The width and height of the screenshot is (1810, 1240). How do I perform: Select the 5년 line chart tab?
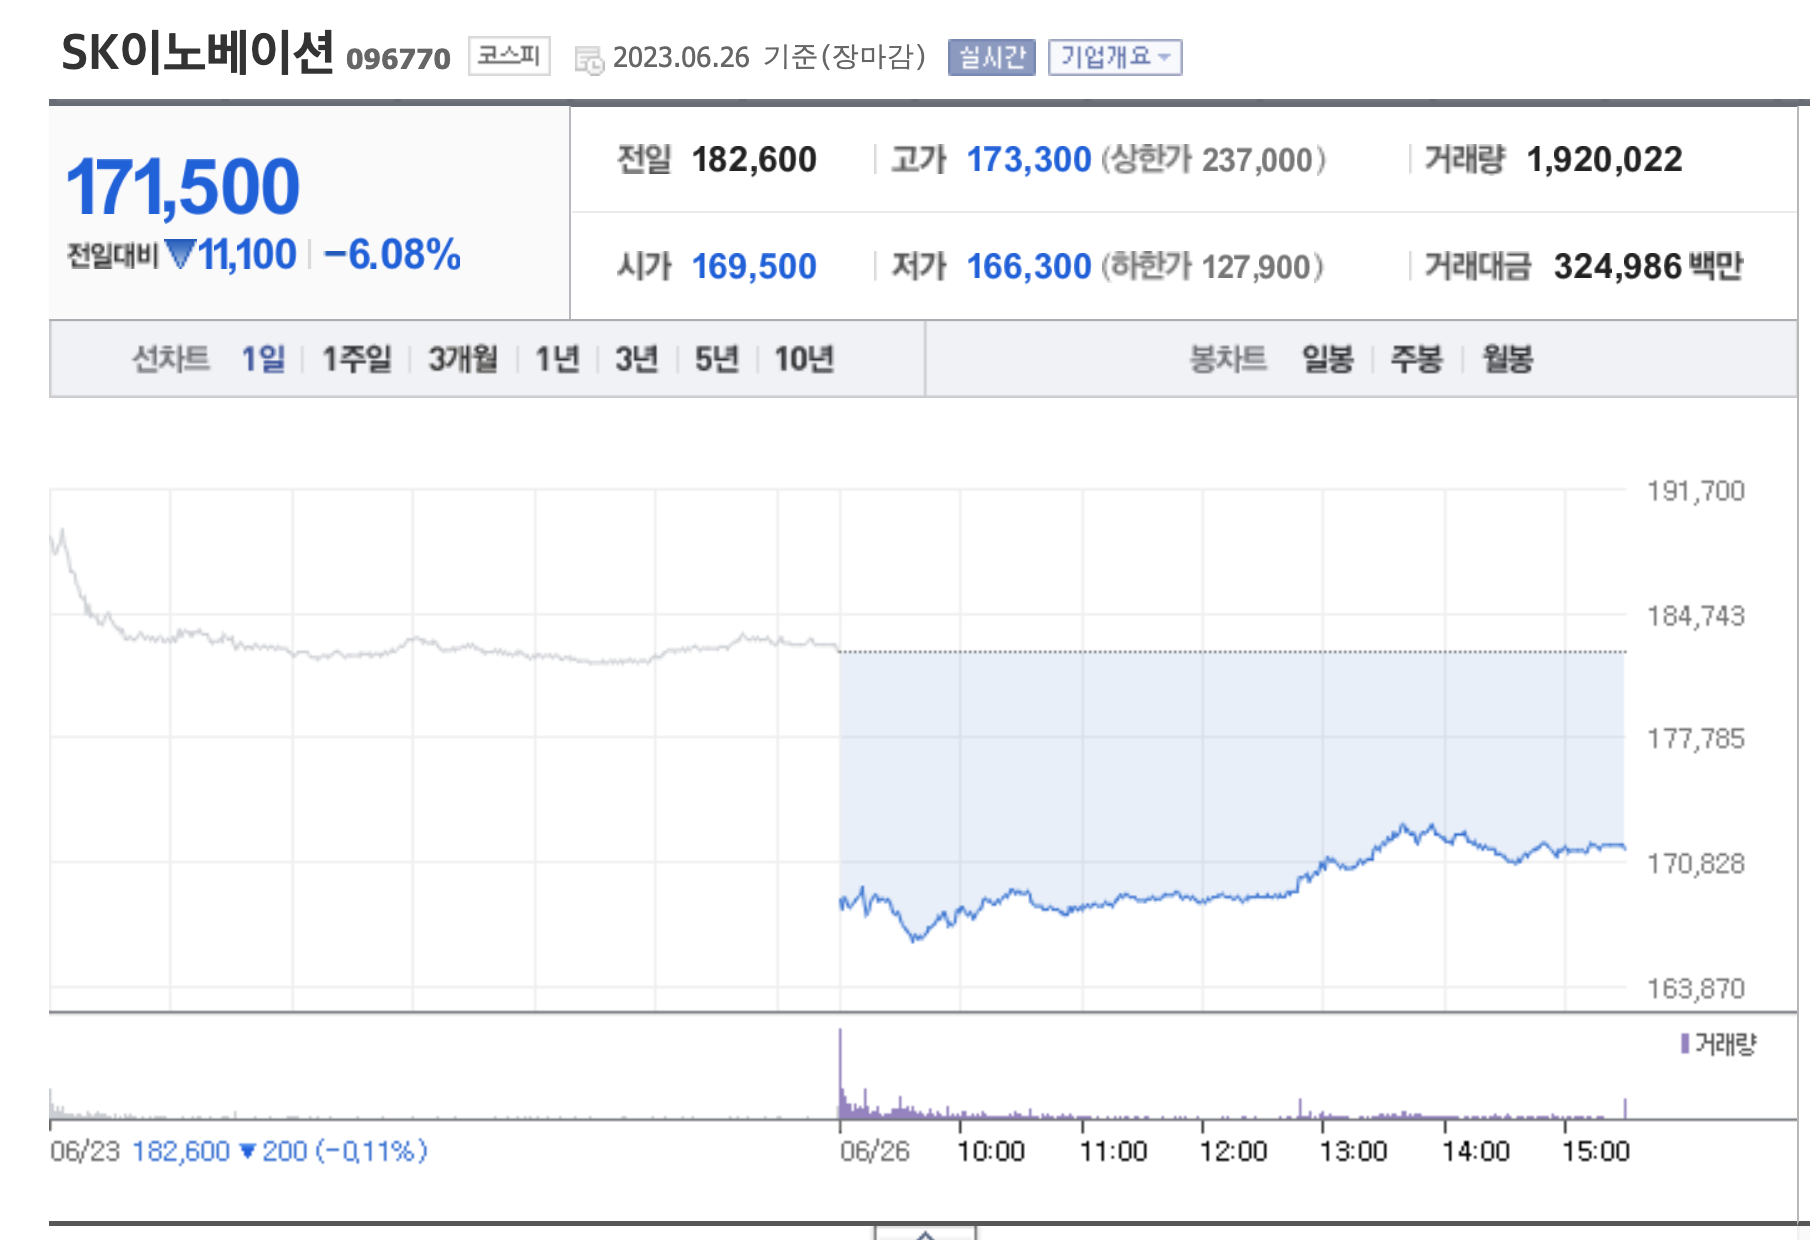click(x=716, y=358)
